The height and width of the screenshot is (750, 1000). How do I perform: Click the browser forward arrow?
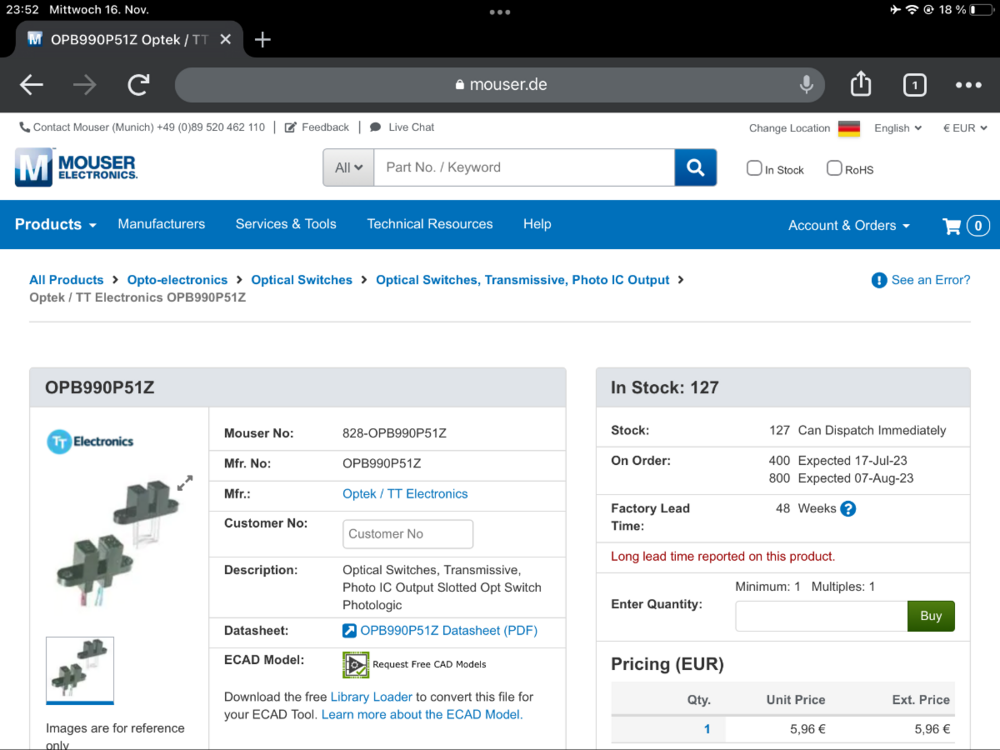(84, 84)
